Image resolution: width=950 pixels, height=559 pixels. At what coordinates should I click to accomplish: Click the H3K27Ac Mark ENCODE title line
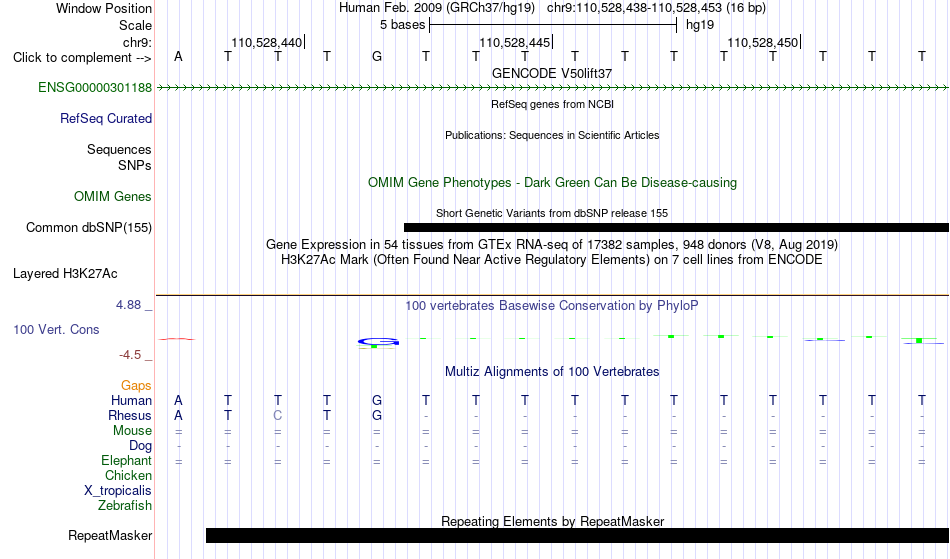pos(552,260)
